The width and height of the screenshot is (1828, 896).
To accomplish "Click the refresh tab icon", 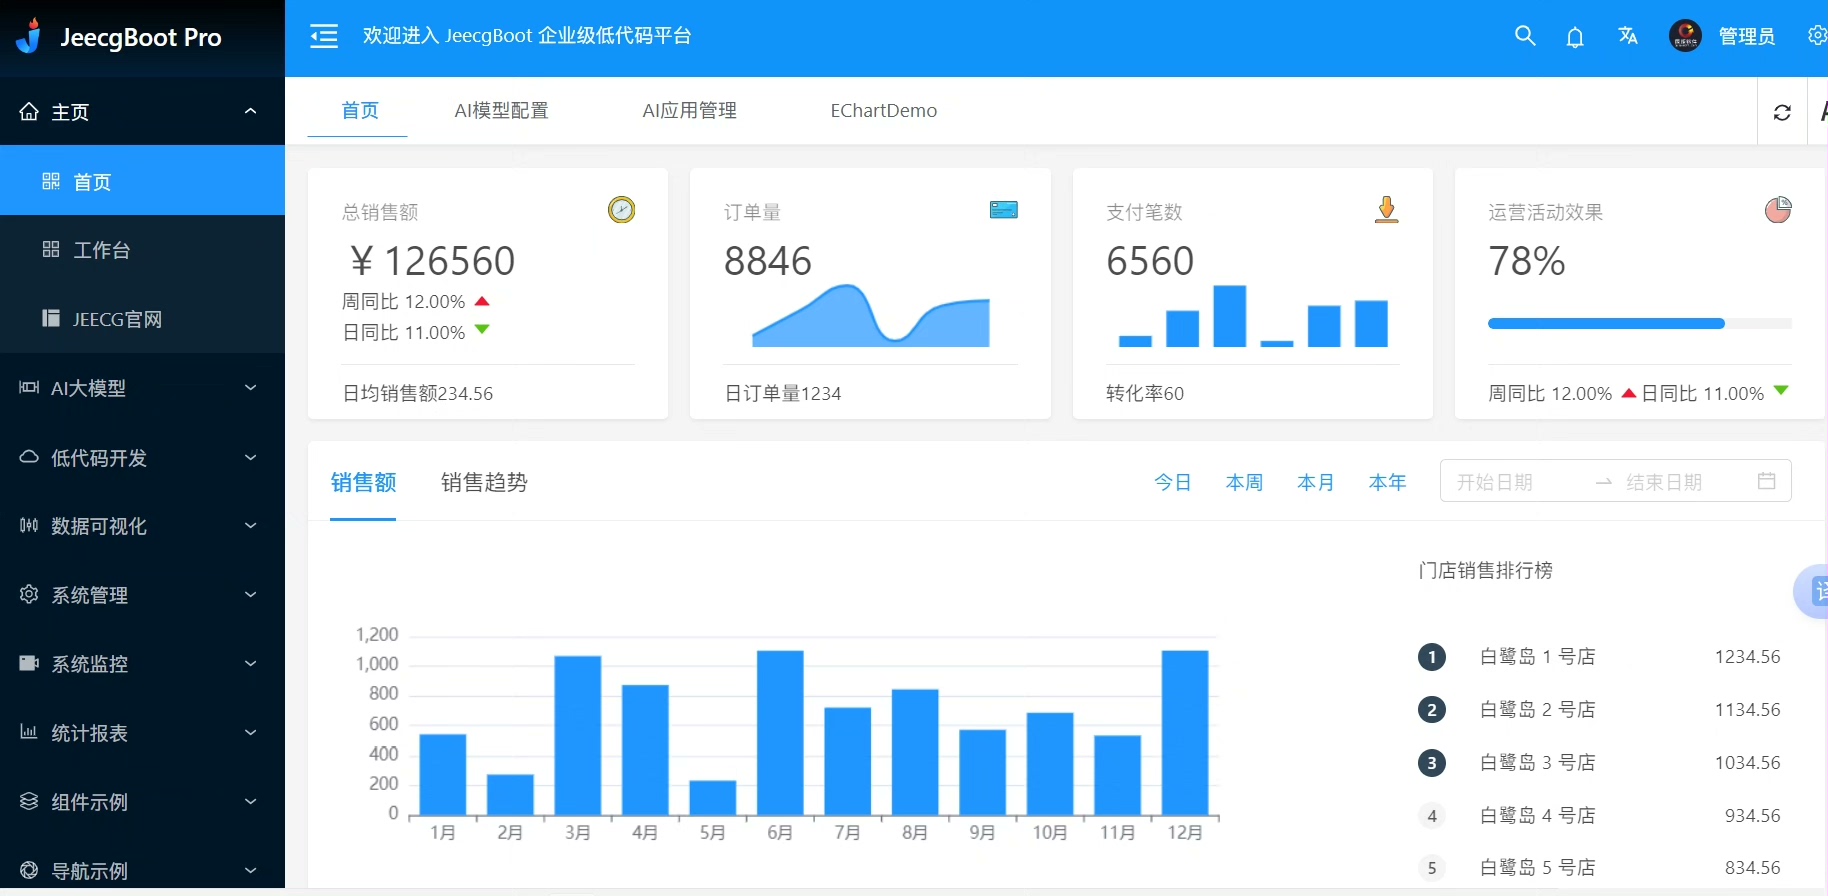I will click(1782, 112).
